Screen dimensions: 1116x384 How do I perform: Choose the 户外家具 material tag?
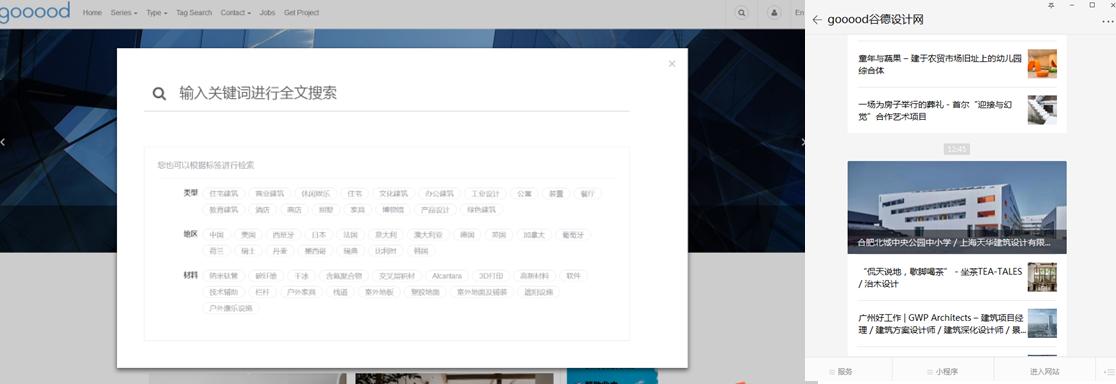pyautogui.click(x=301, y=292)
